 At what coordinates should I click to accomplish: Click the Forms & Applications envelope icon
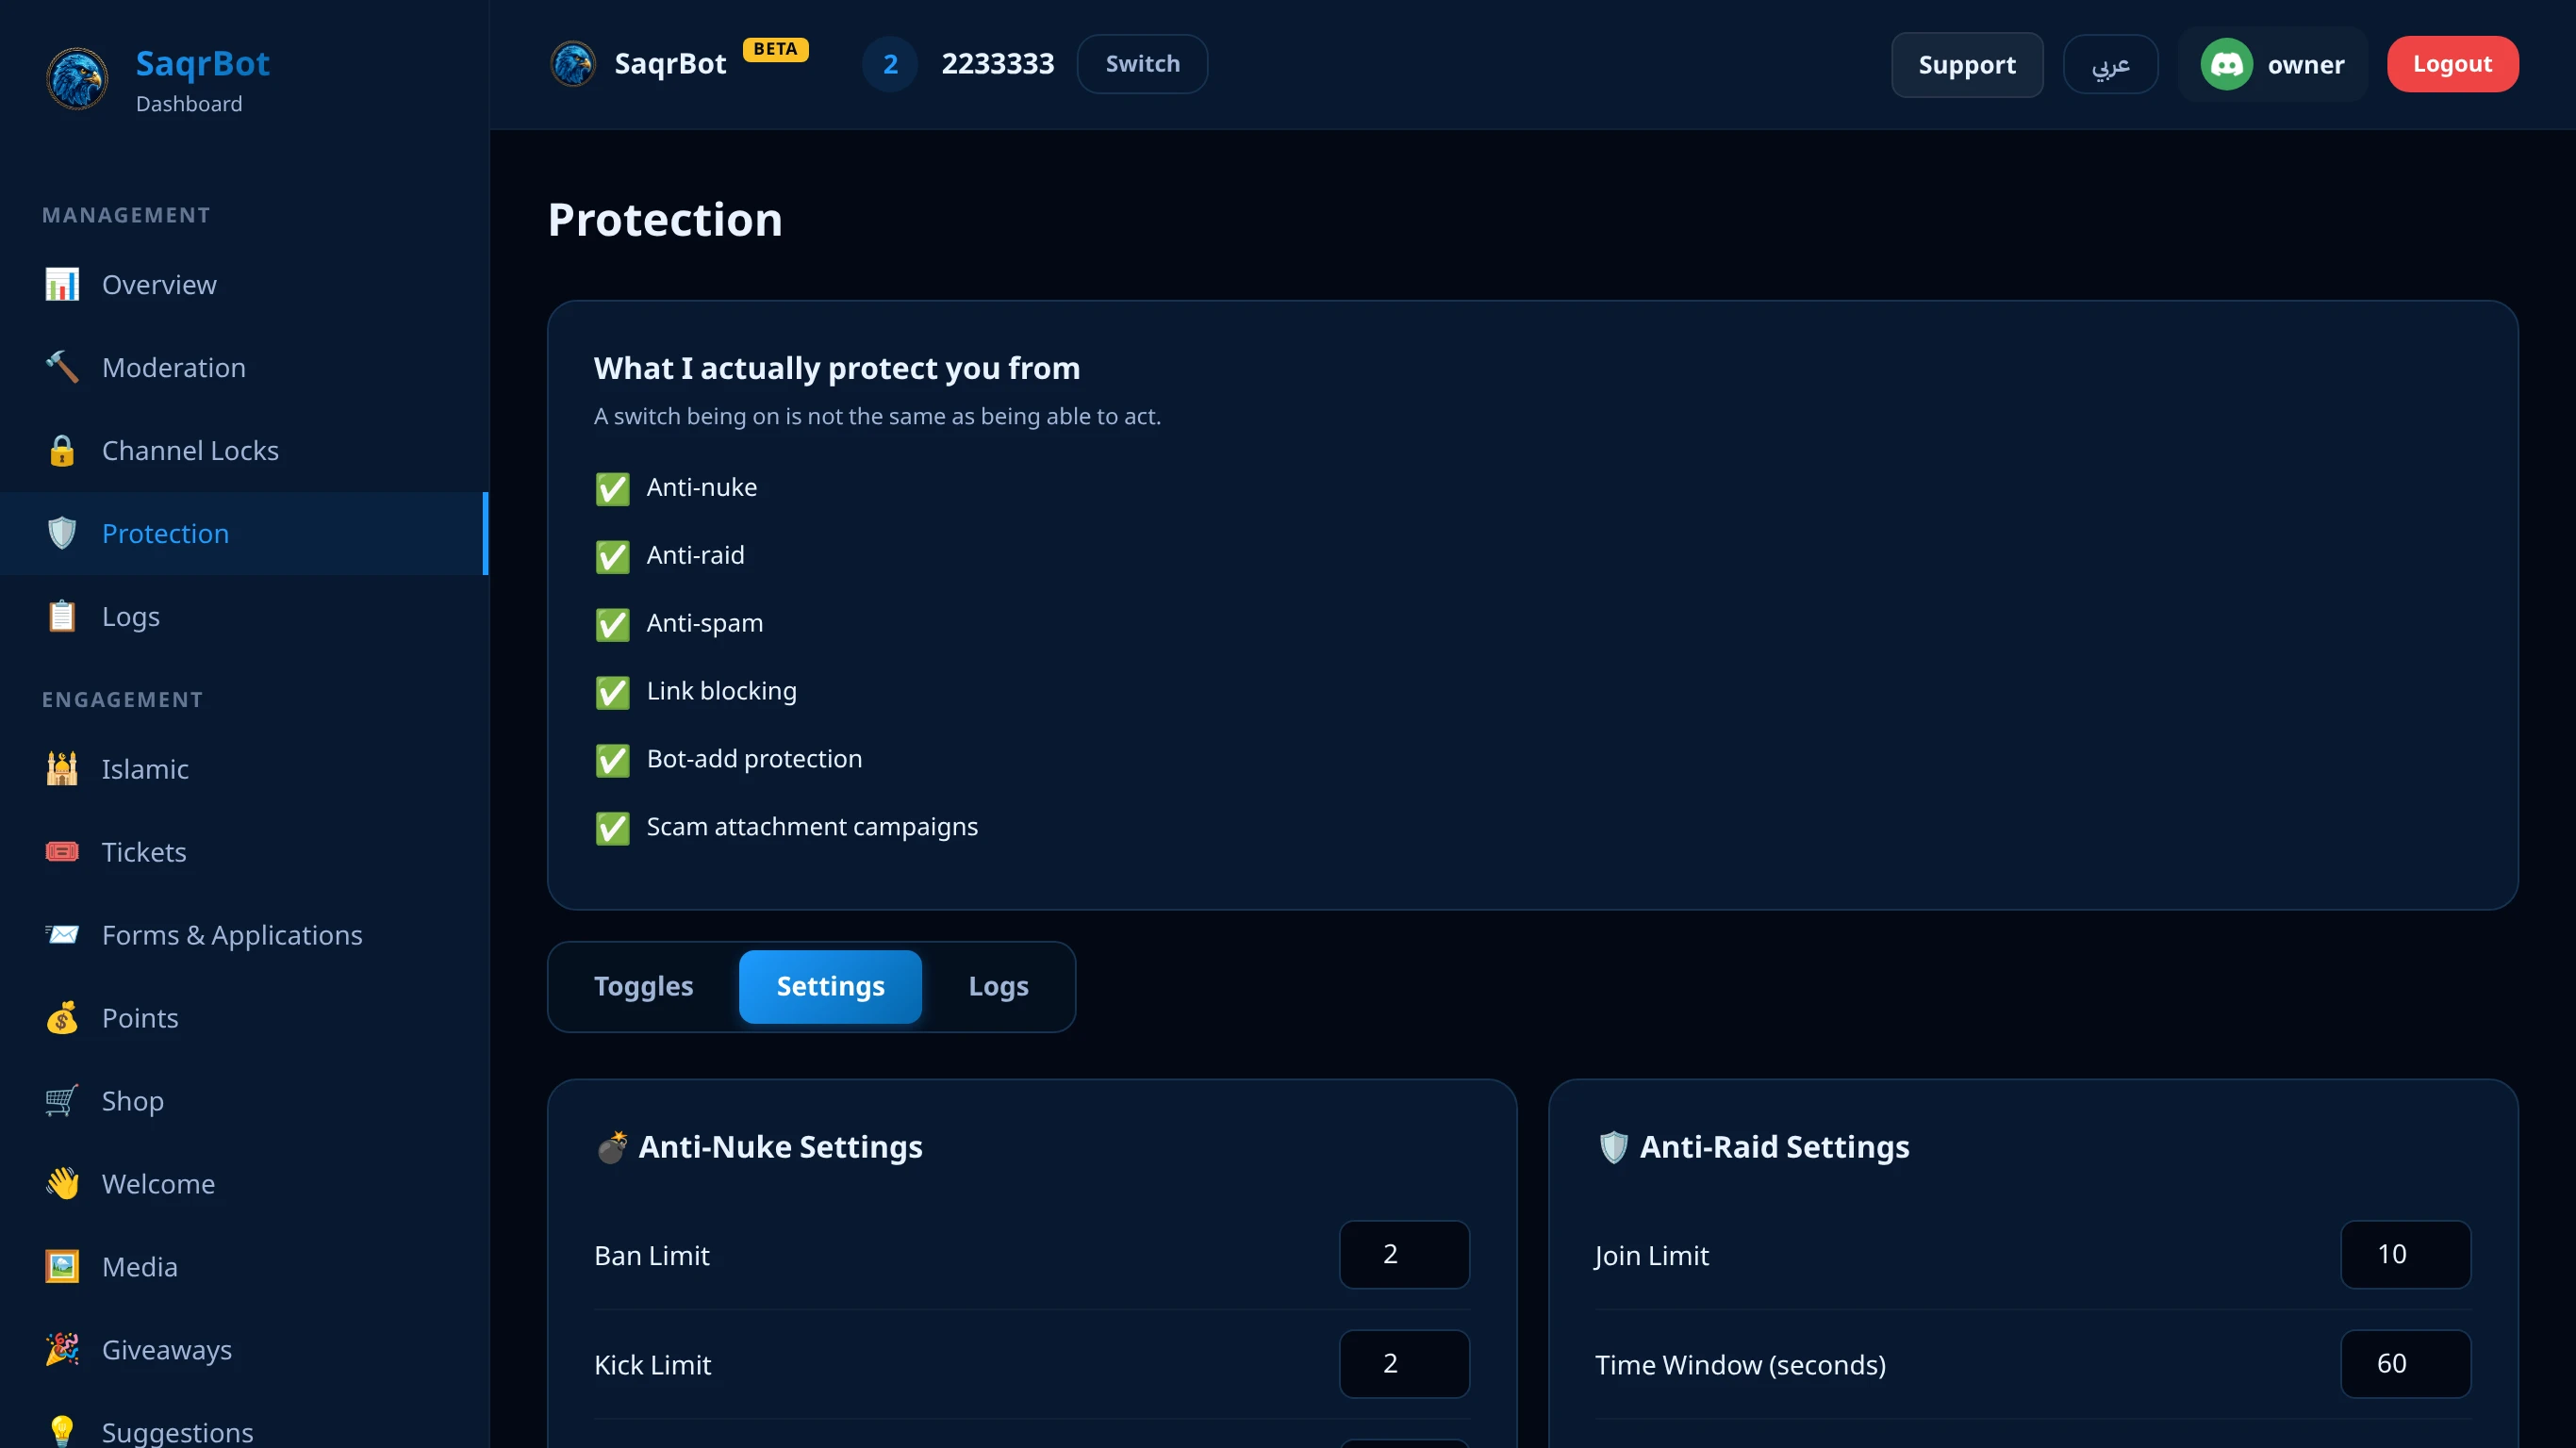point(62,935)
